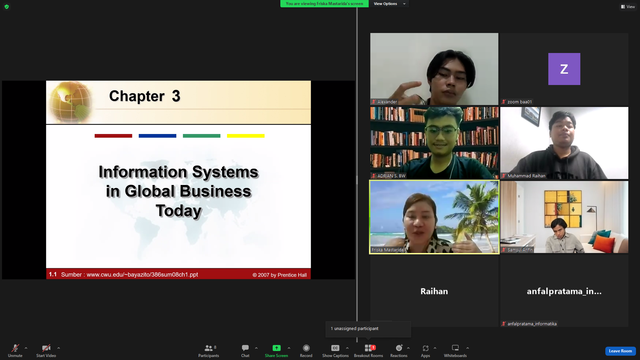
Task: Open share options arrow beside Share Screen
Action: [x=289, y=348]
